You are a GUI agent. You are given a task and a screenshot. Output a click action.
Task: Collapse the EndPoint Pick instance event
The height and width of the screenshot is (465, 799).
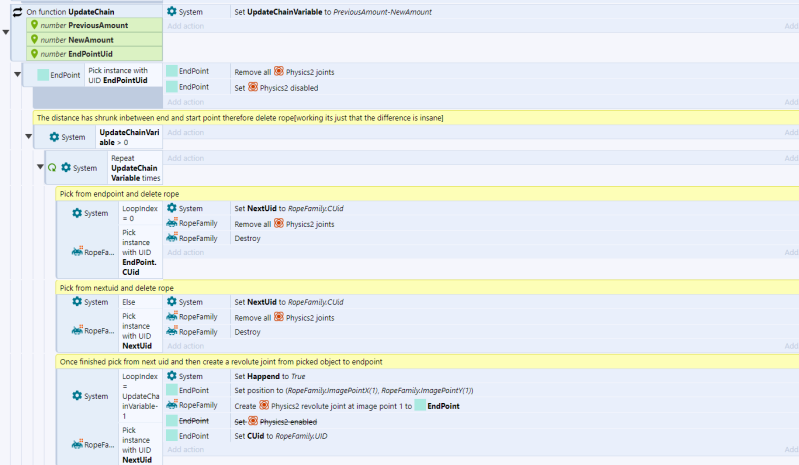pos(17,74)
